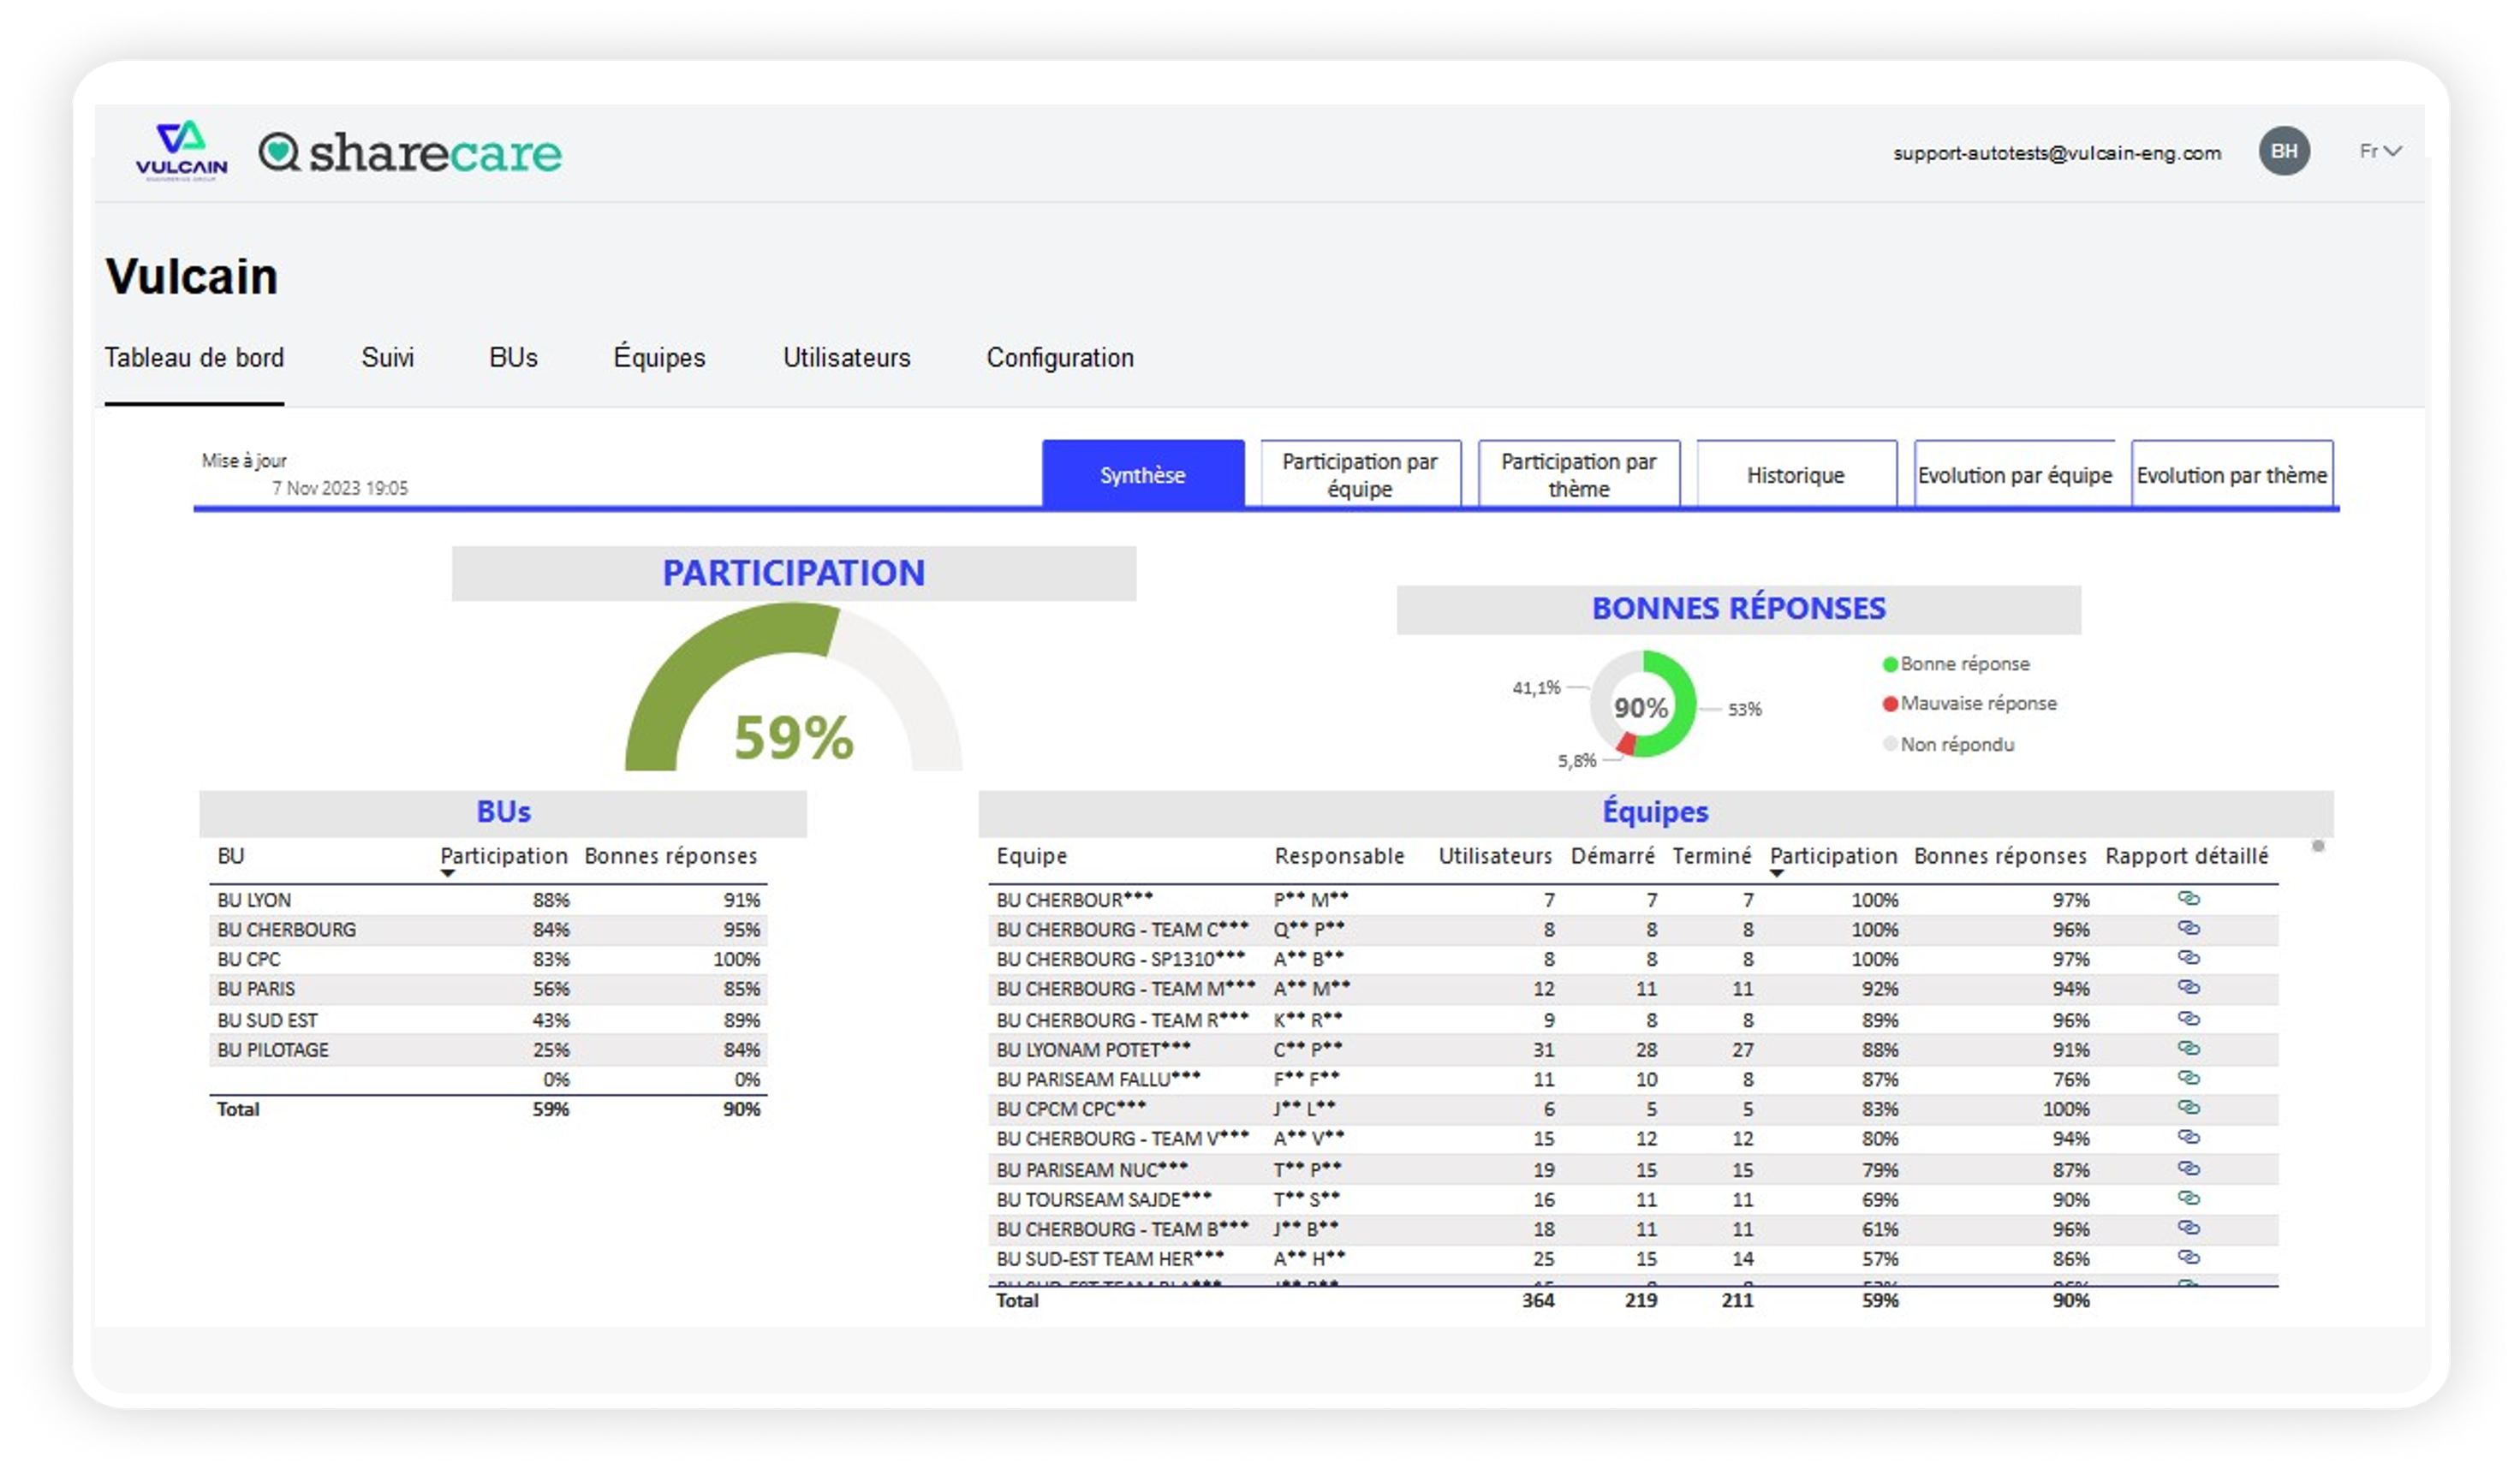Screen dimensions: 2520x1469
Task: Open detailed report for BU CHERBOUR team
Action: [2189, 899]
